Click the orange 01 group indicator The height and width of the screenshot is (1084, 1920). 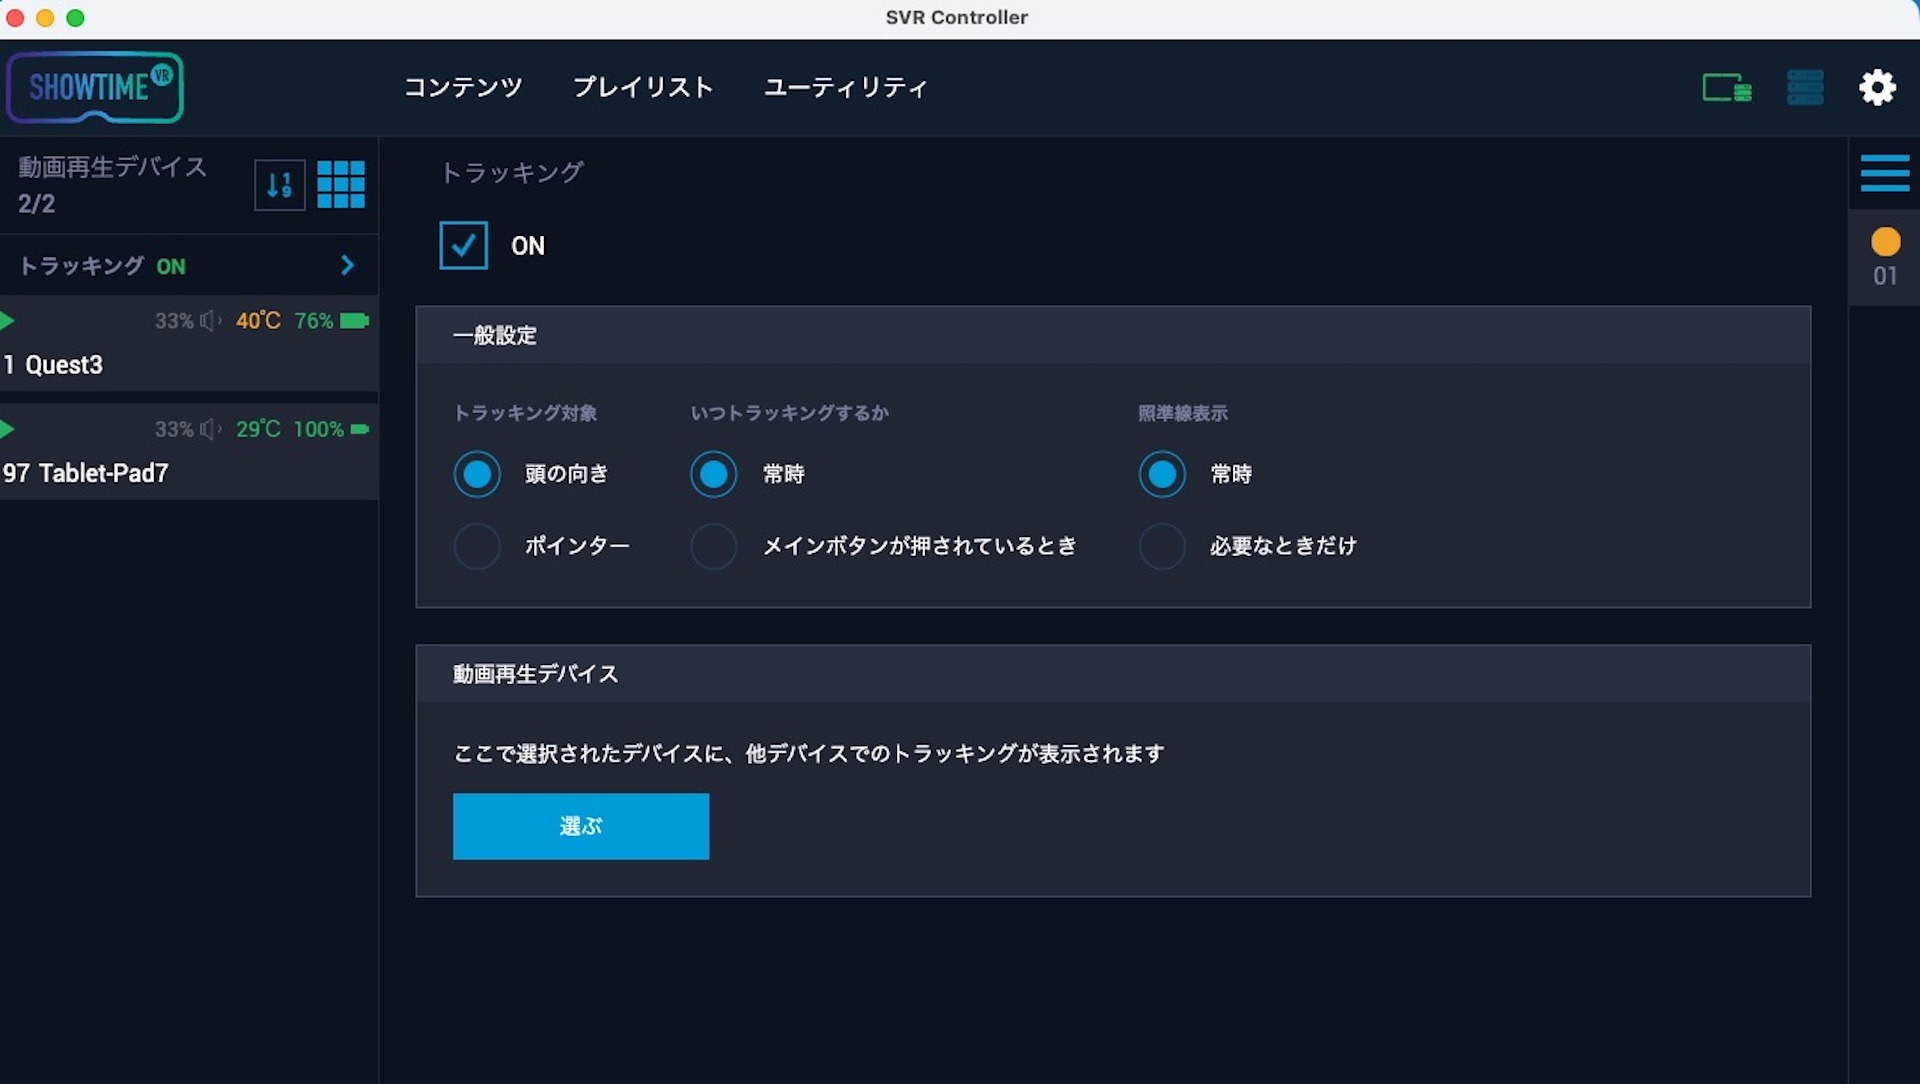point(1885,257)
